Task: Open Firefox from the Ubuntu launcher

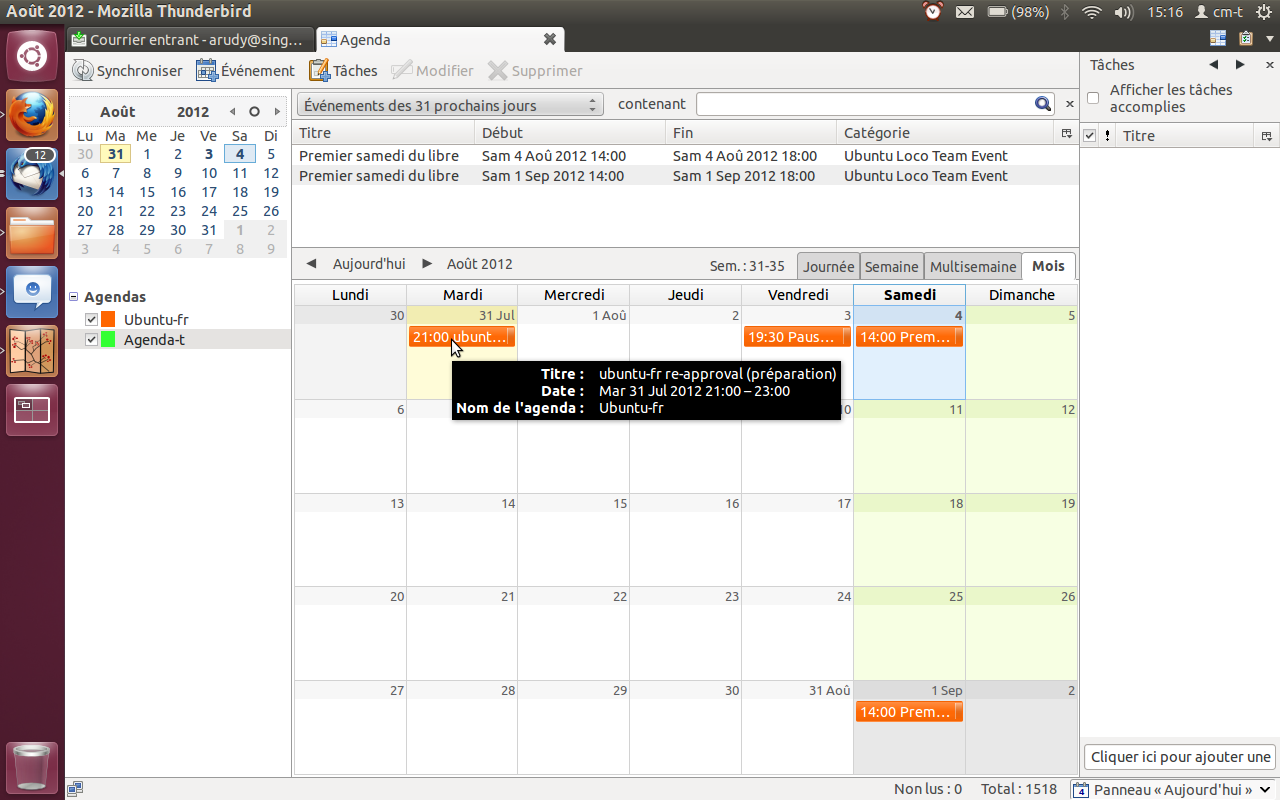Action: (32, 115)
